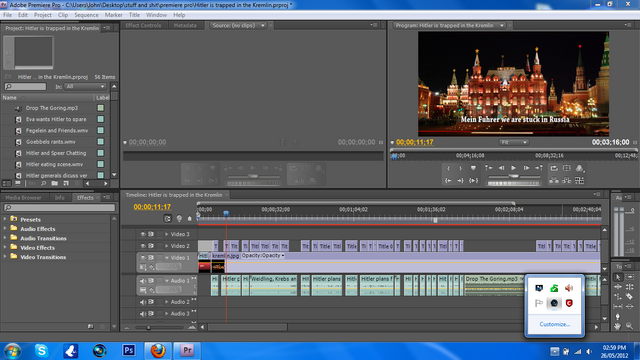The height and width of the screenshot is (360, 640).
Task: Set Out point in Program monitor
Action: click(460, 168)
